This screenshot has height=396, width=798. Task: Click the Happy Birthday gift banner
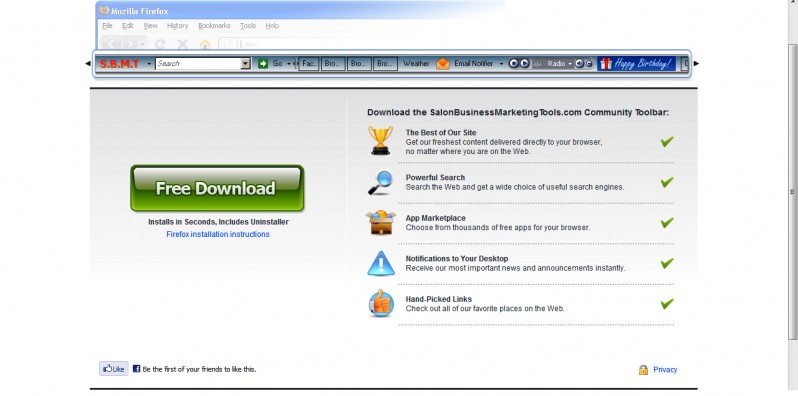pyautogui.click(x=636, y=64)
